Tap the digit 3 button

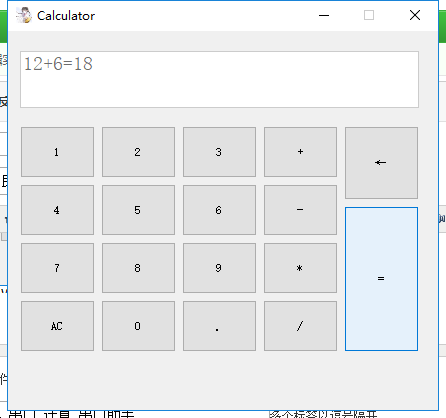tap(219, 152)
